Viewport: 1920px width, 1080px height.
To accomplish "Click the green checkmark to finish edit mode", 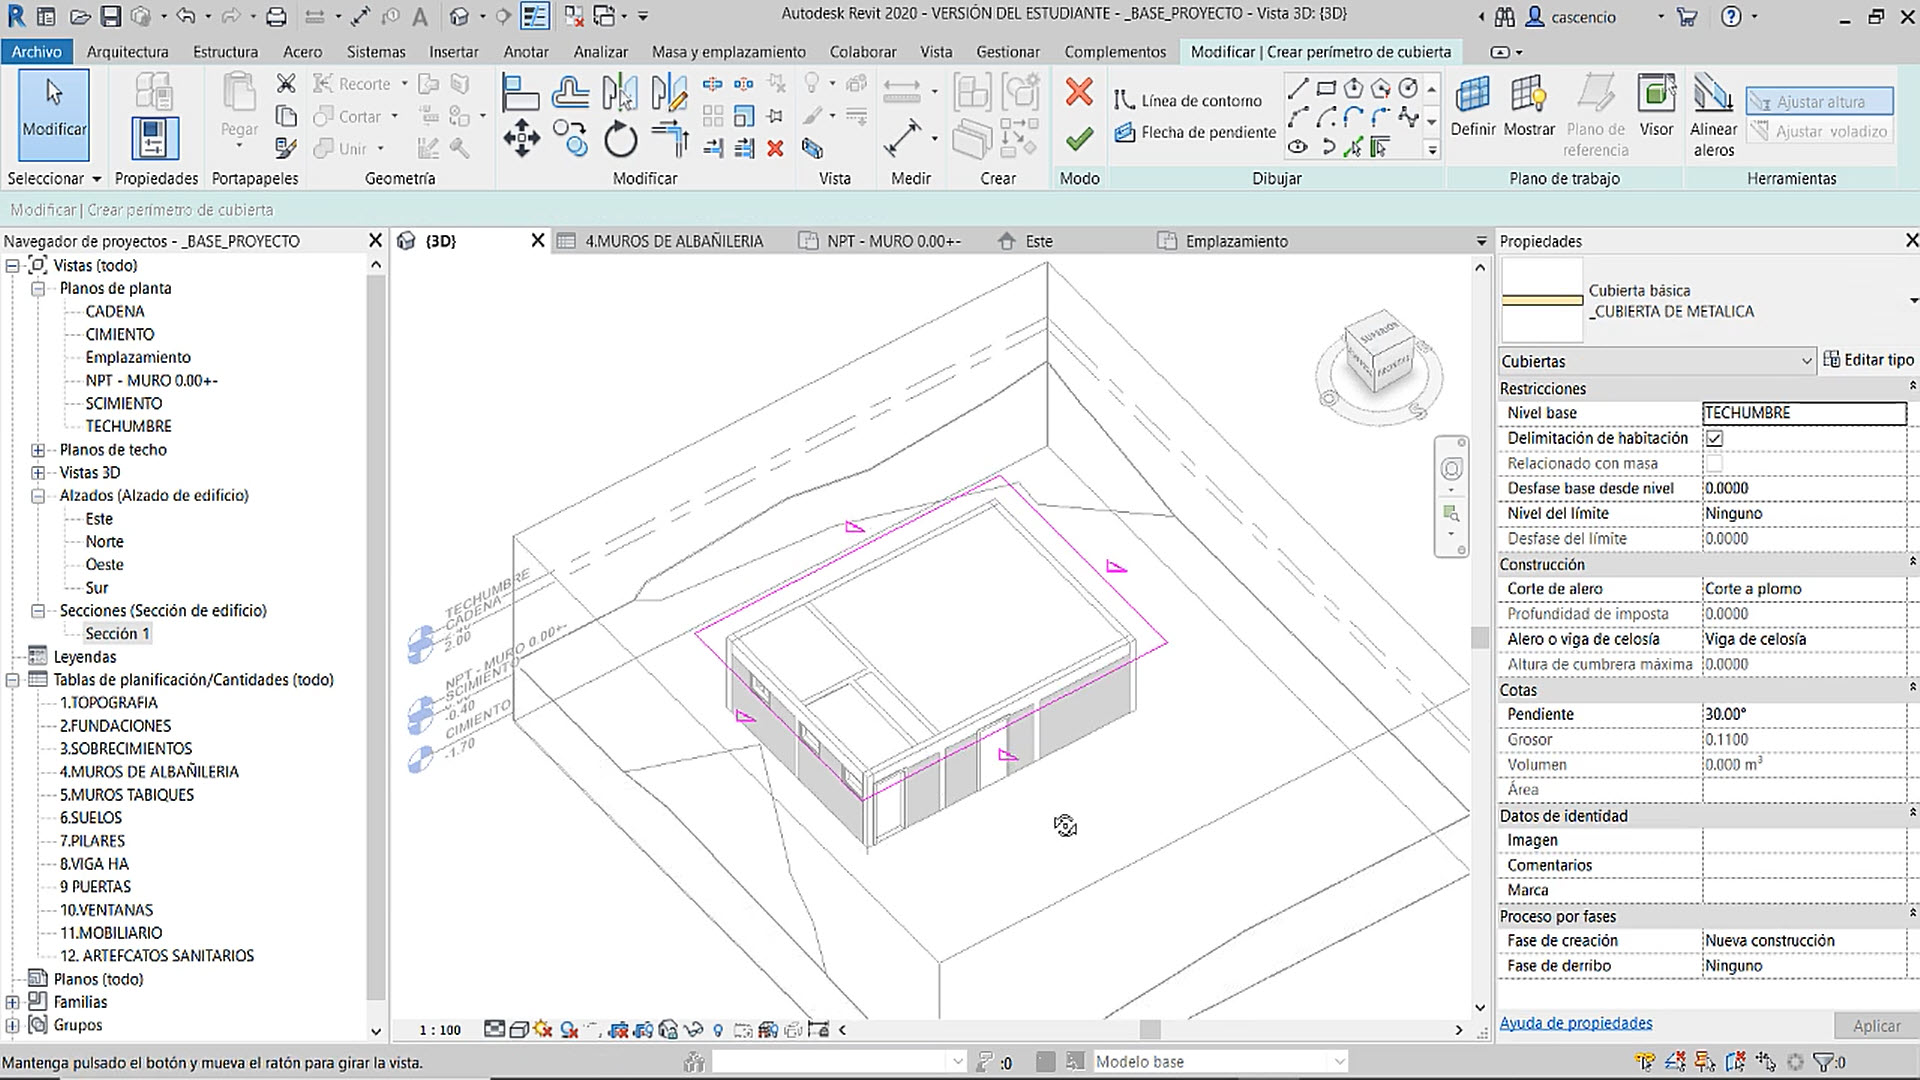I will point(1078,140).
